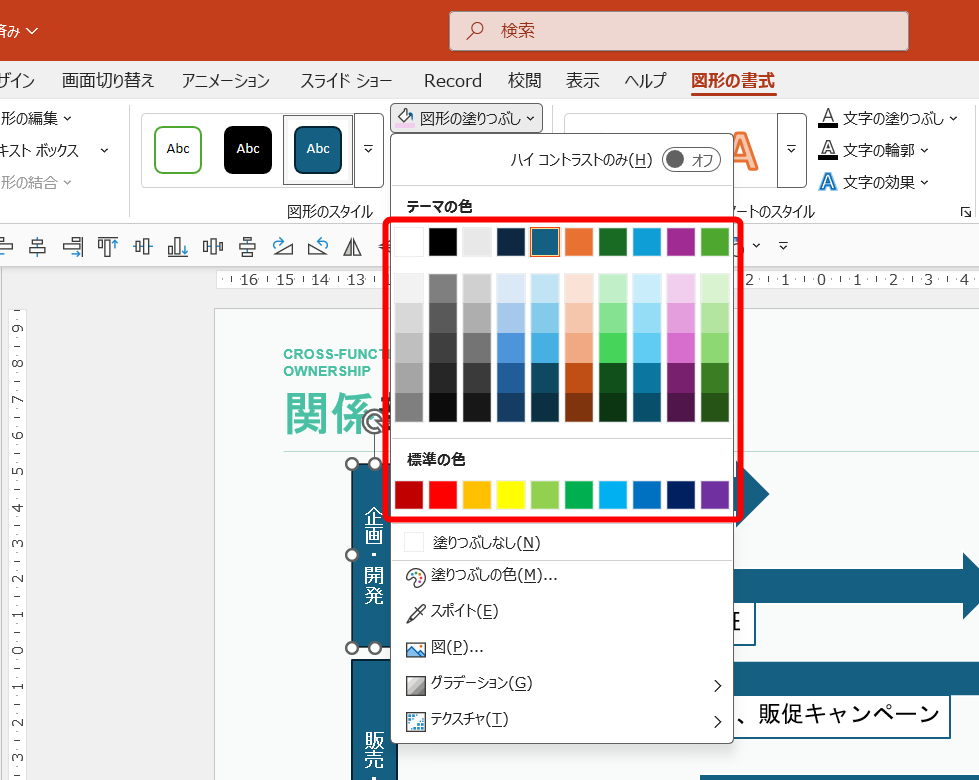Click the 図形の塗りつぶし paint bucket icon

[405, 117]
